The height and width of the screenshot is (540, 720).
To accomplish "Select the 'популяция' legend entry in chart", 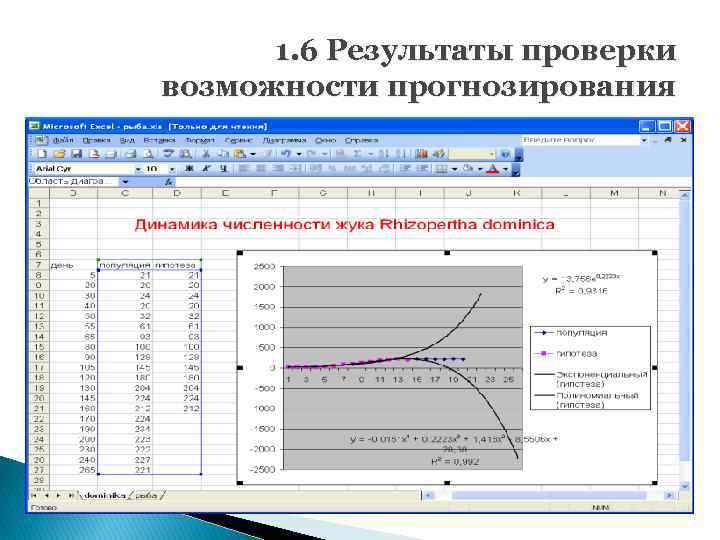I will pyautogui.click(x=571, y=332).
